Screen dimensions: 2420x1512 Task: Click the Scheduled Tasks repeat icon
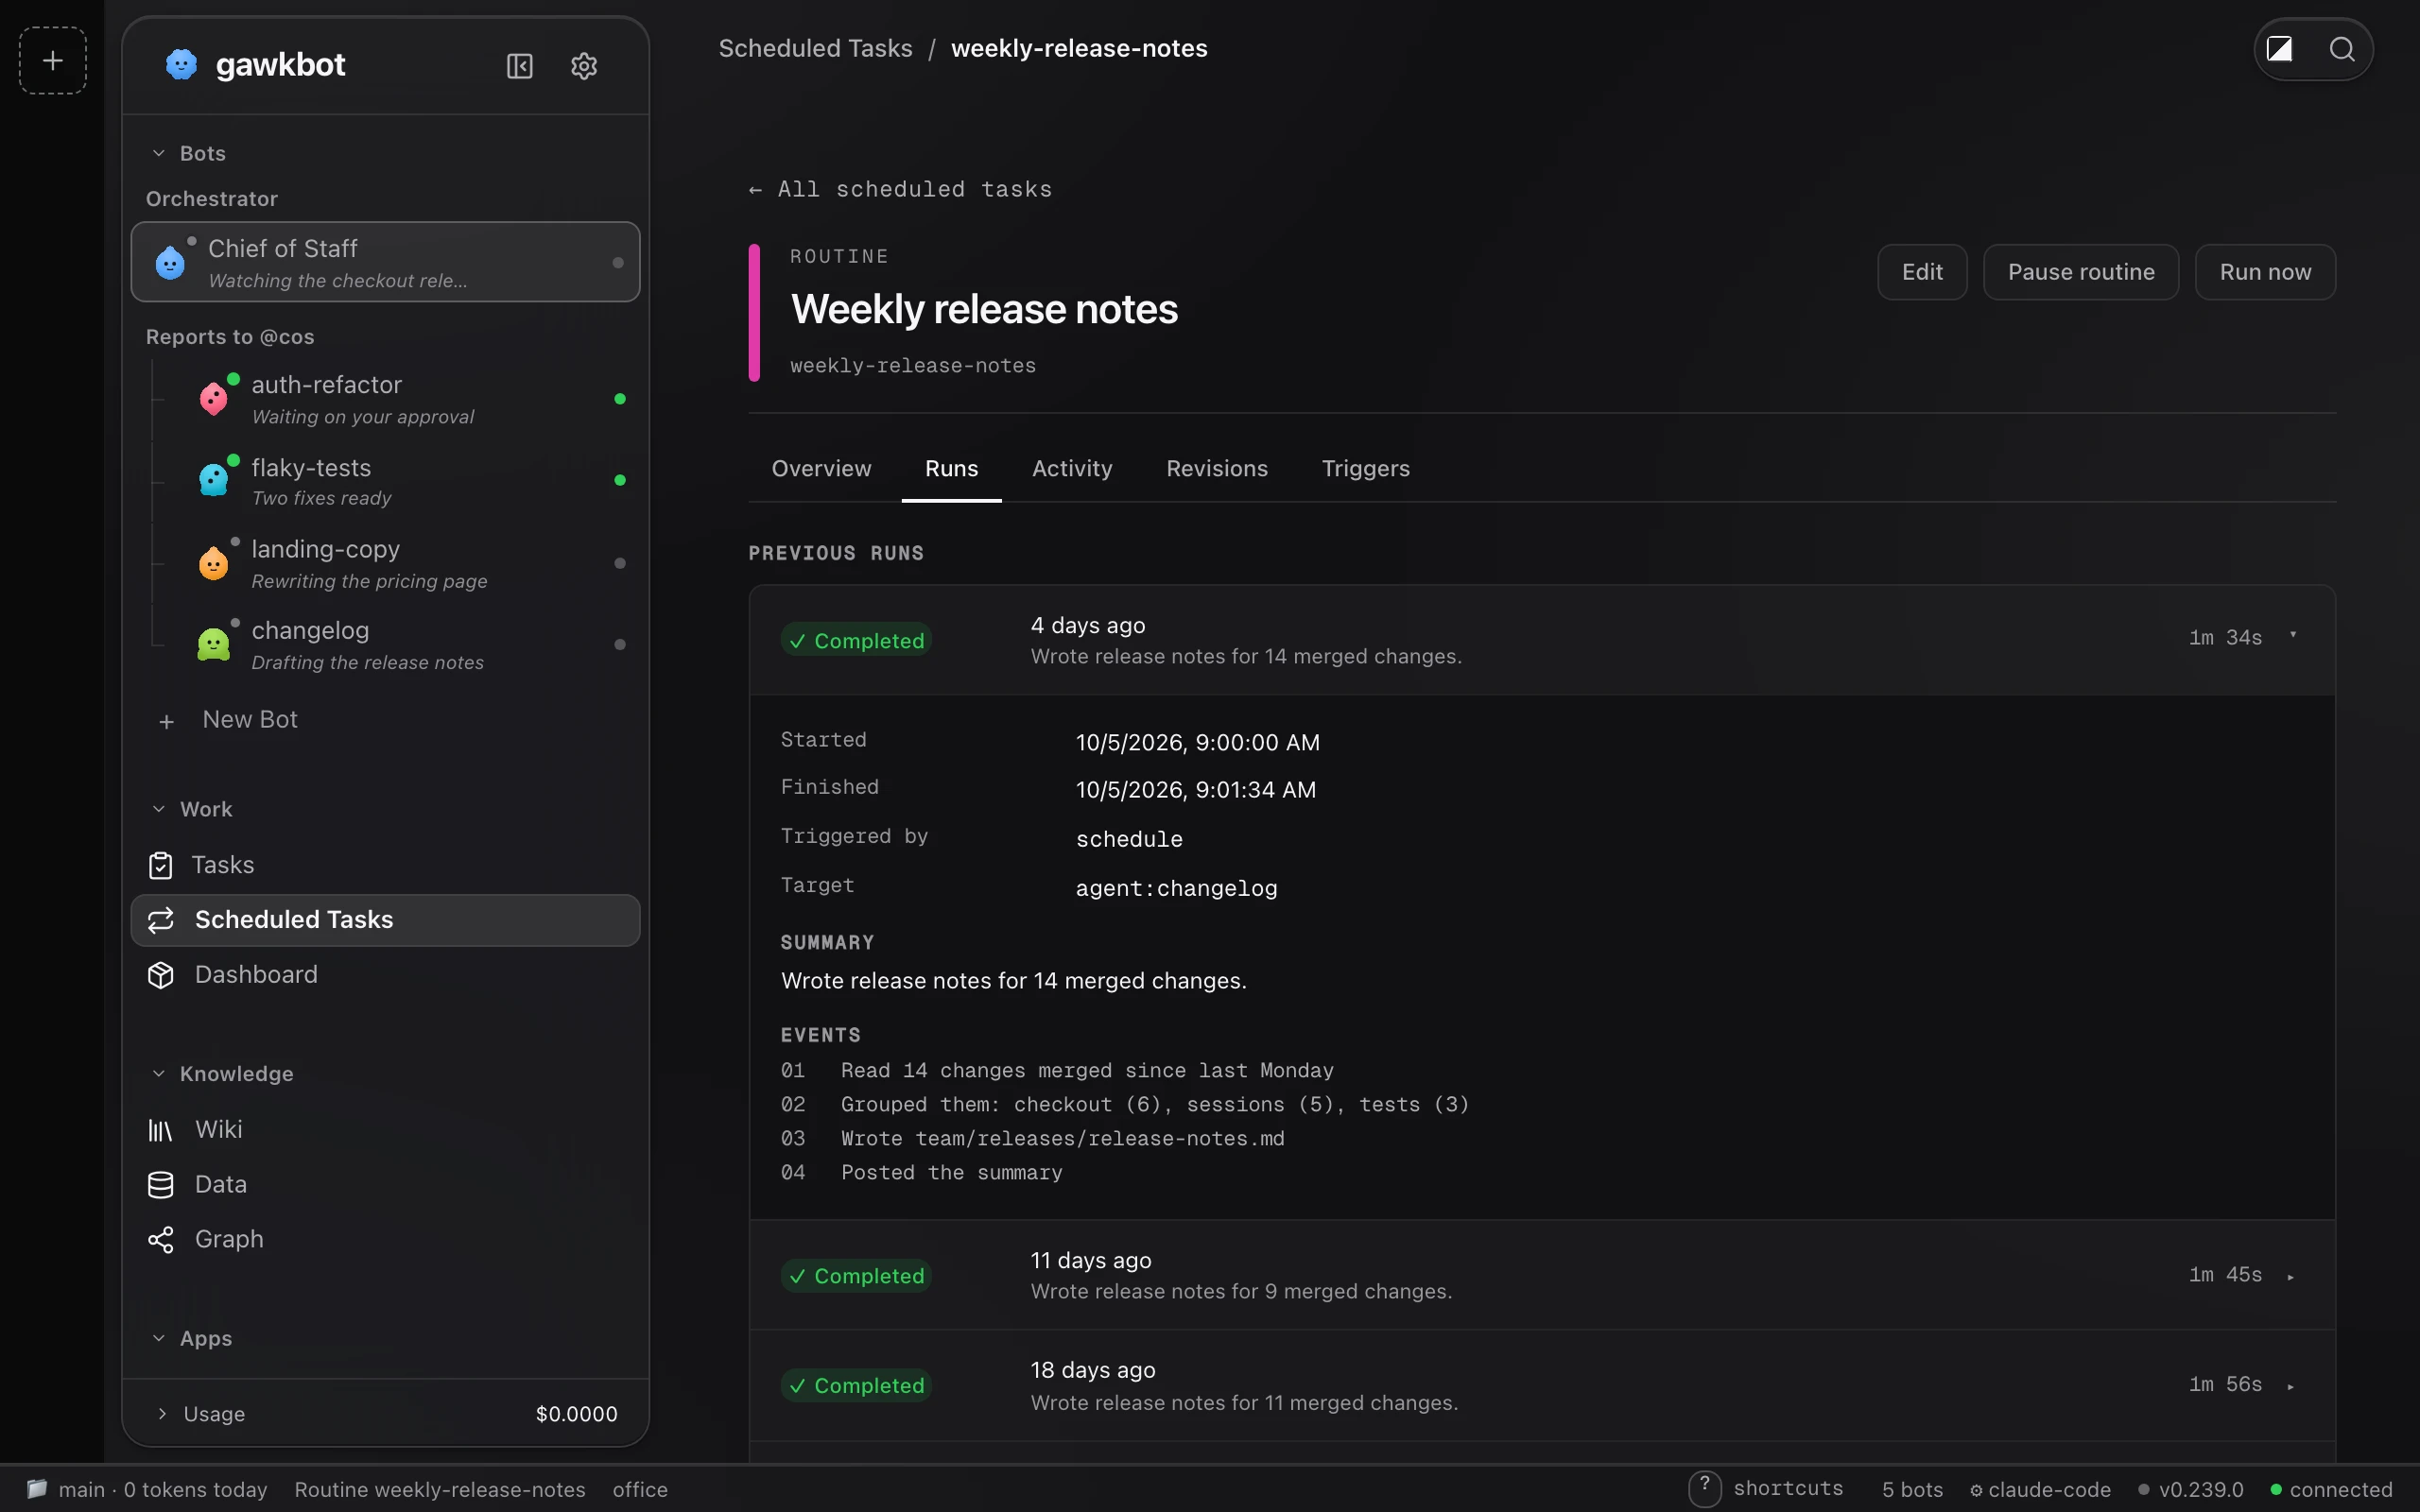point(161,920)
